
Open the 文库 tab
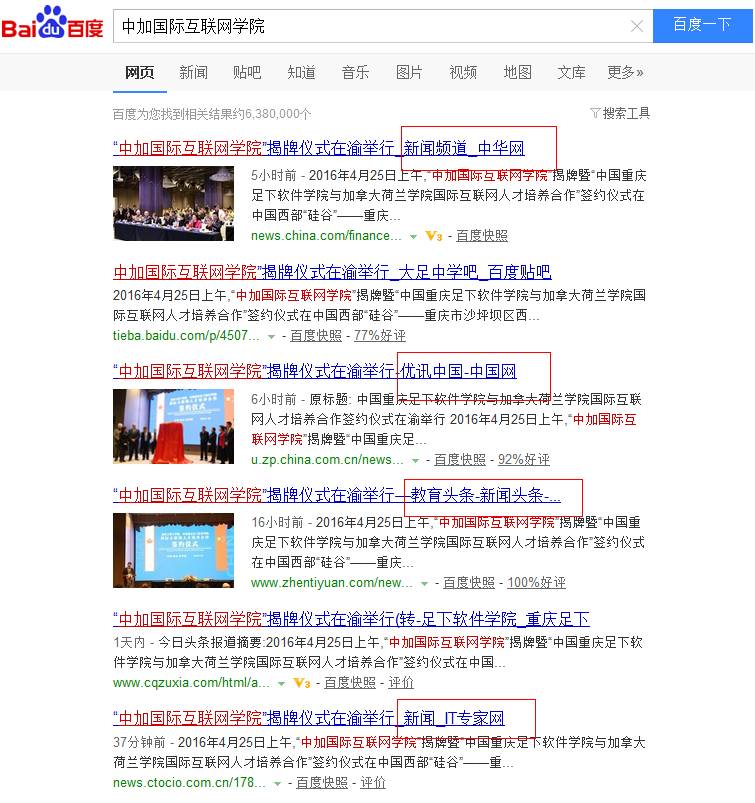(572, 73)
